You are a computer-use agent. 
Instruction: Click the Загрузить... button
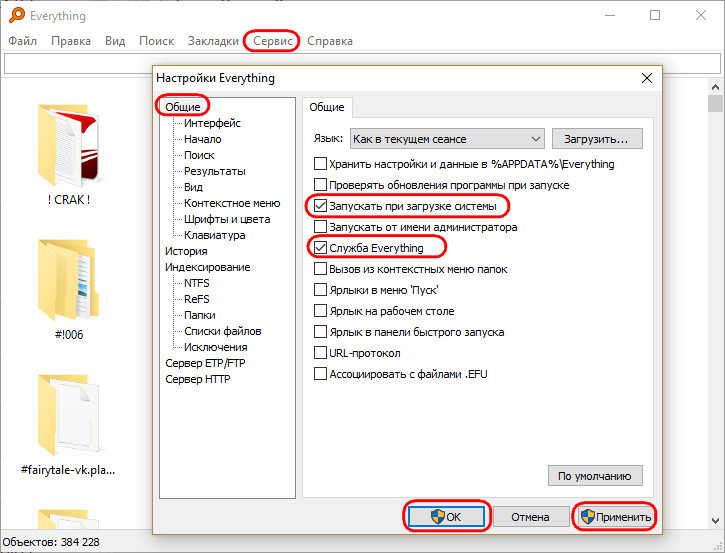(597, 139)
